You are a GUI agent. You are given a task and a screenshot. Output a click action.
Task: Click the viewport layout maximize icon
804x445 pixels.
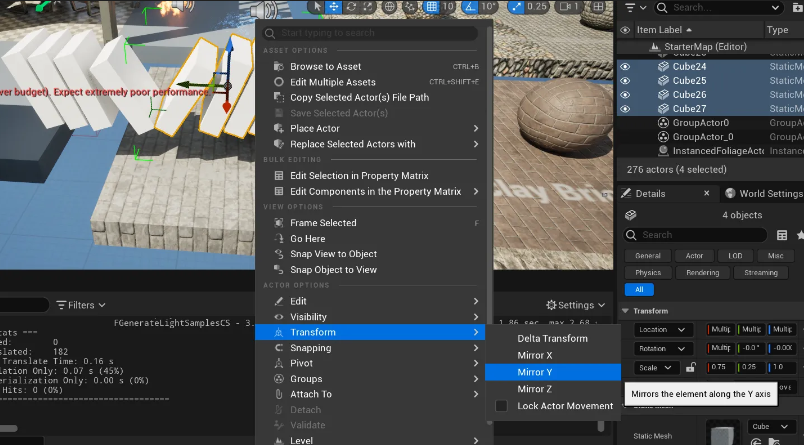tap(598, 7)
